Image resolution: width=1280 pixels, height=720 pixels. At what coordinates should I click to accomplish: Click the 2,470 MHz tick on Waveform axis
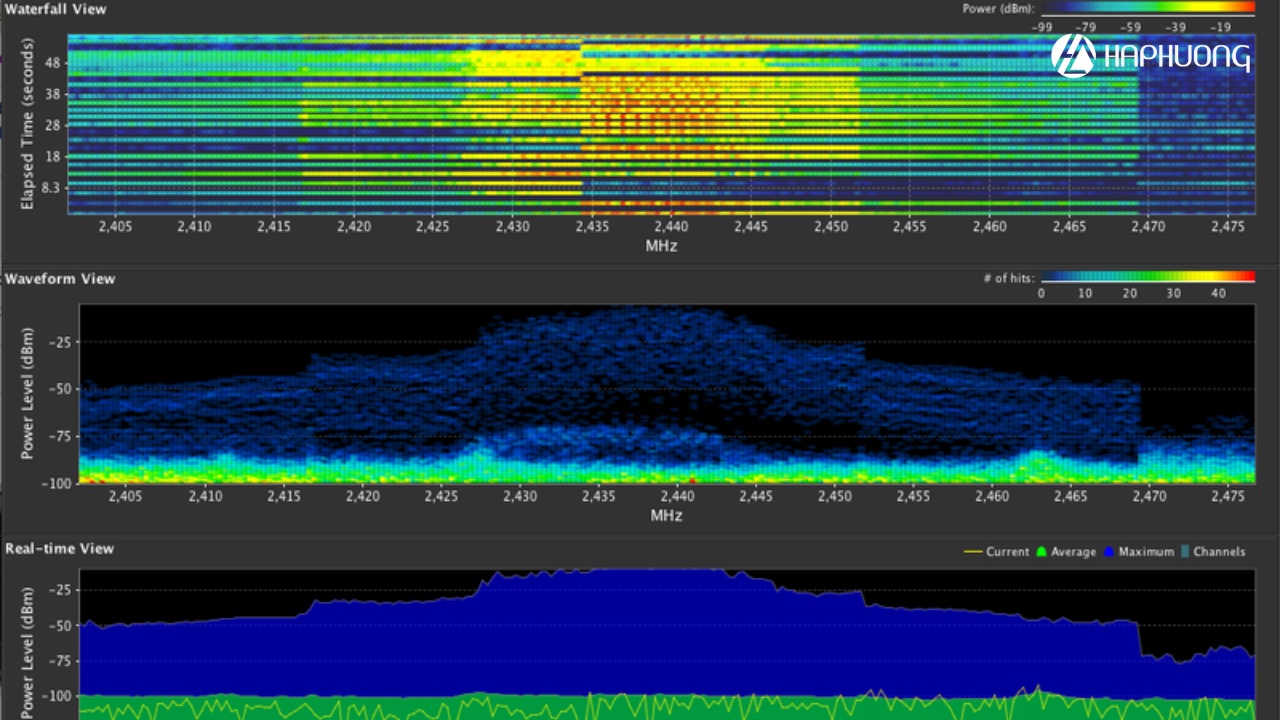coord(1150,496)
